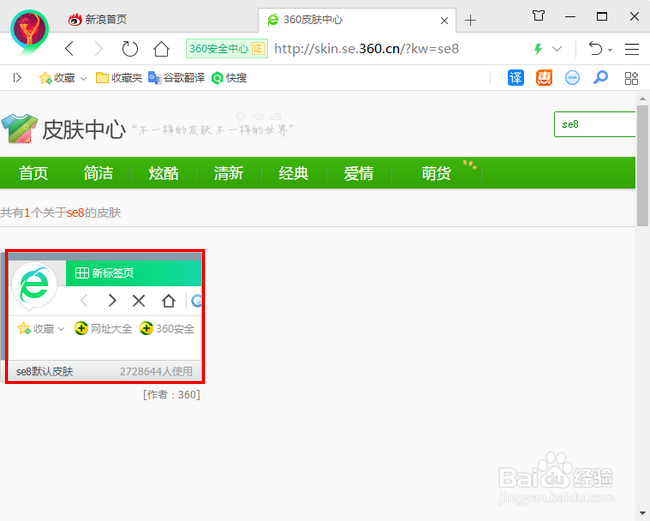Switch to the 新浪首页 tab
This screenshot has height=521, width=650.
97,19
